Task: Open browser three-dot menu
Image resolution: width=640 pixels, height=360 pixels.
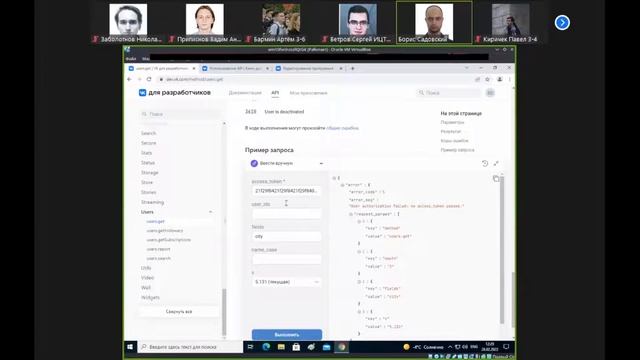Action: pyautogui.click(x=509, y=79)
